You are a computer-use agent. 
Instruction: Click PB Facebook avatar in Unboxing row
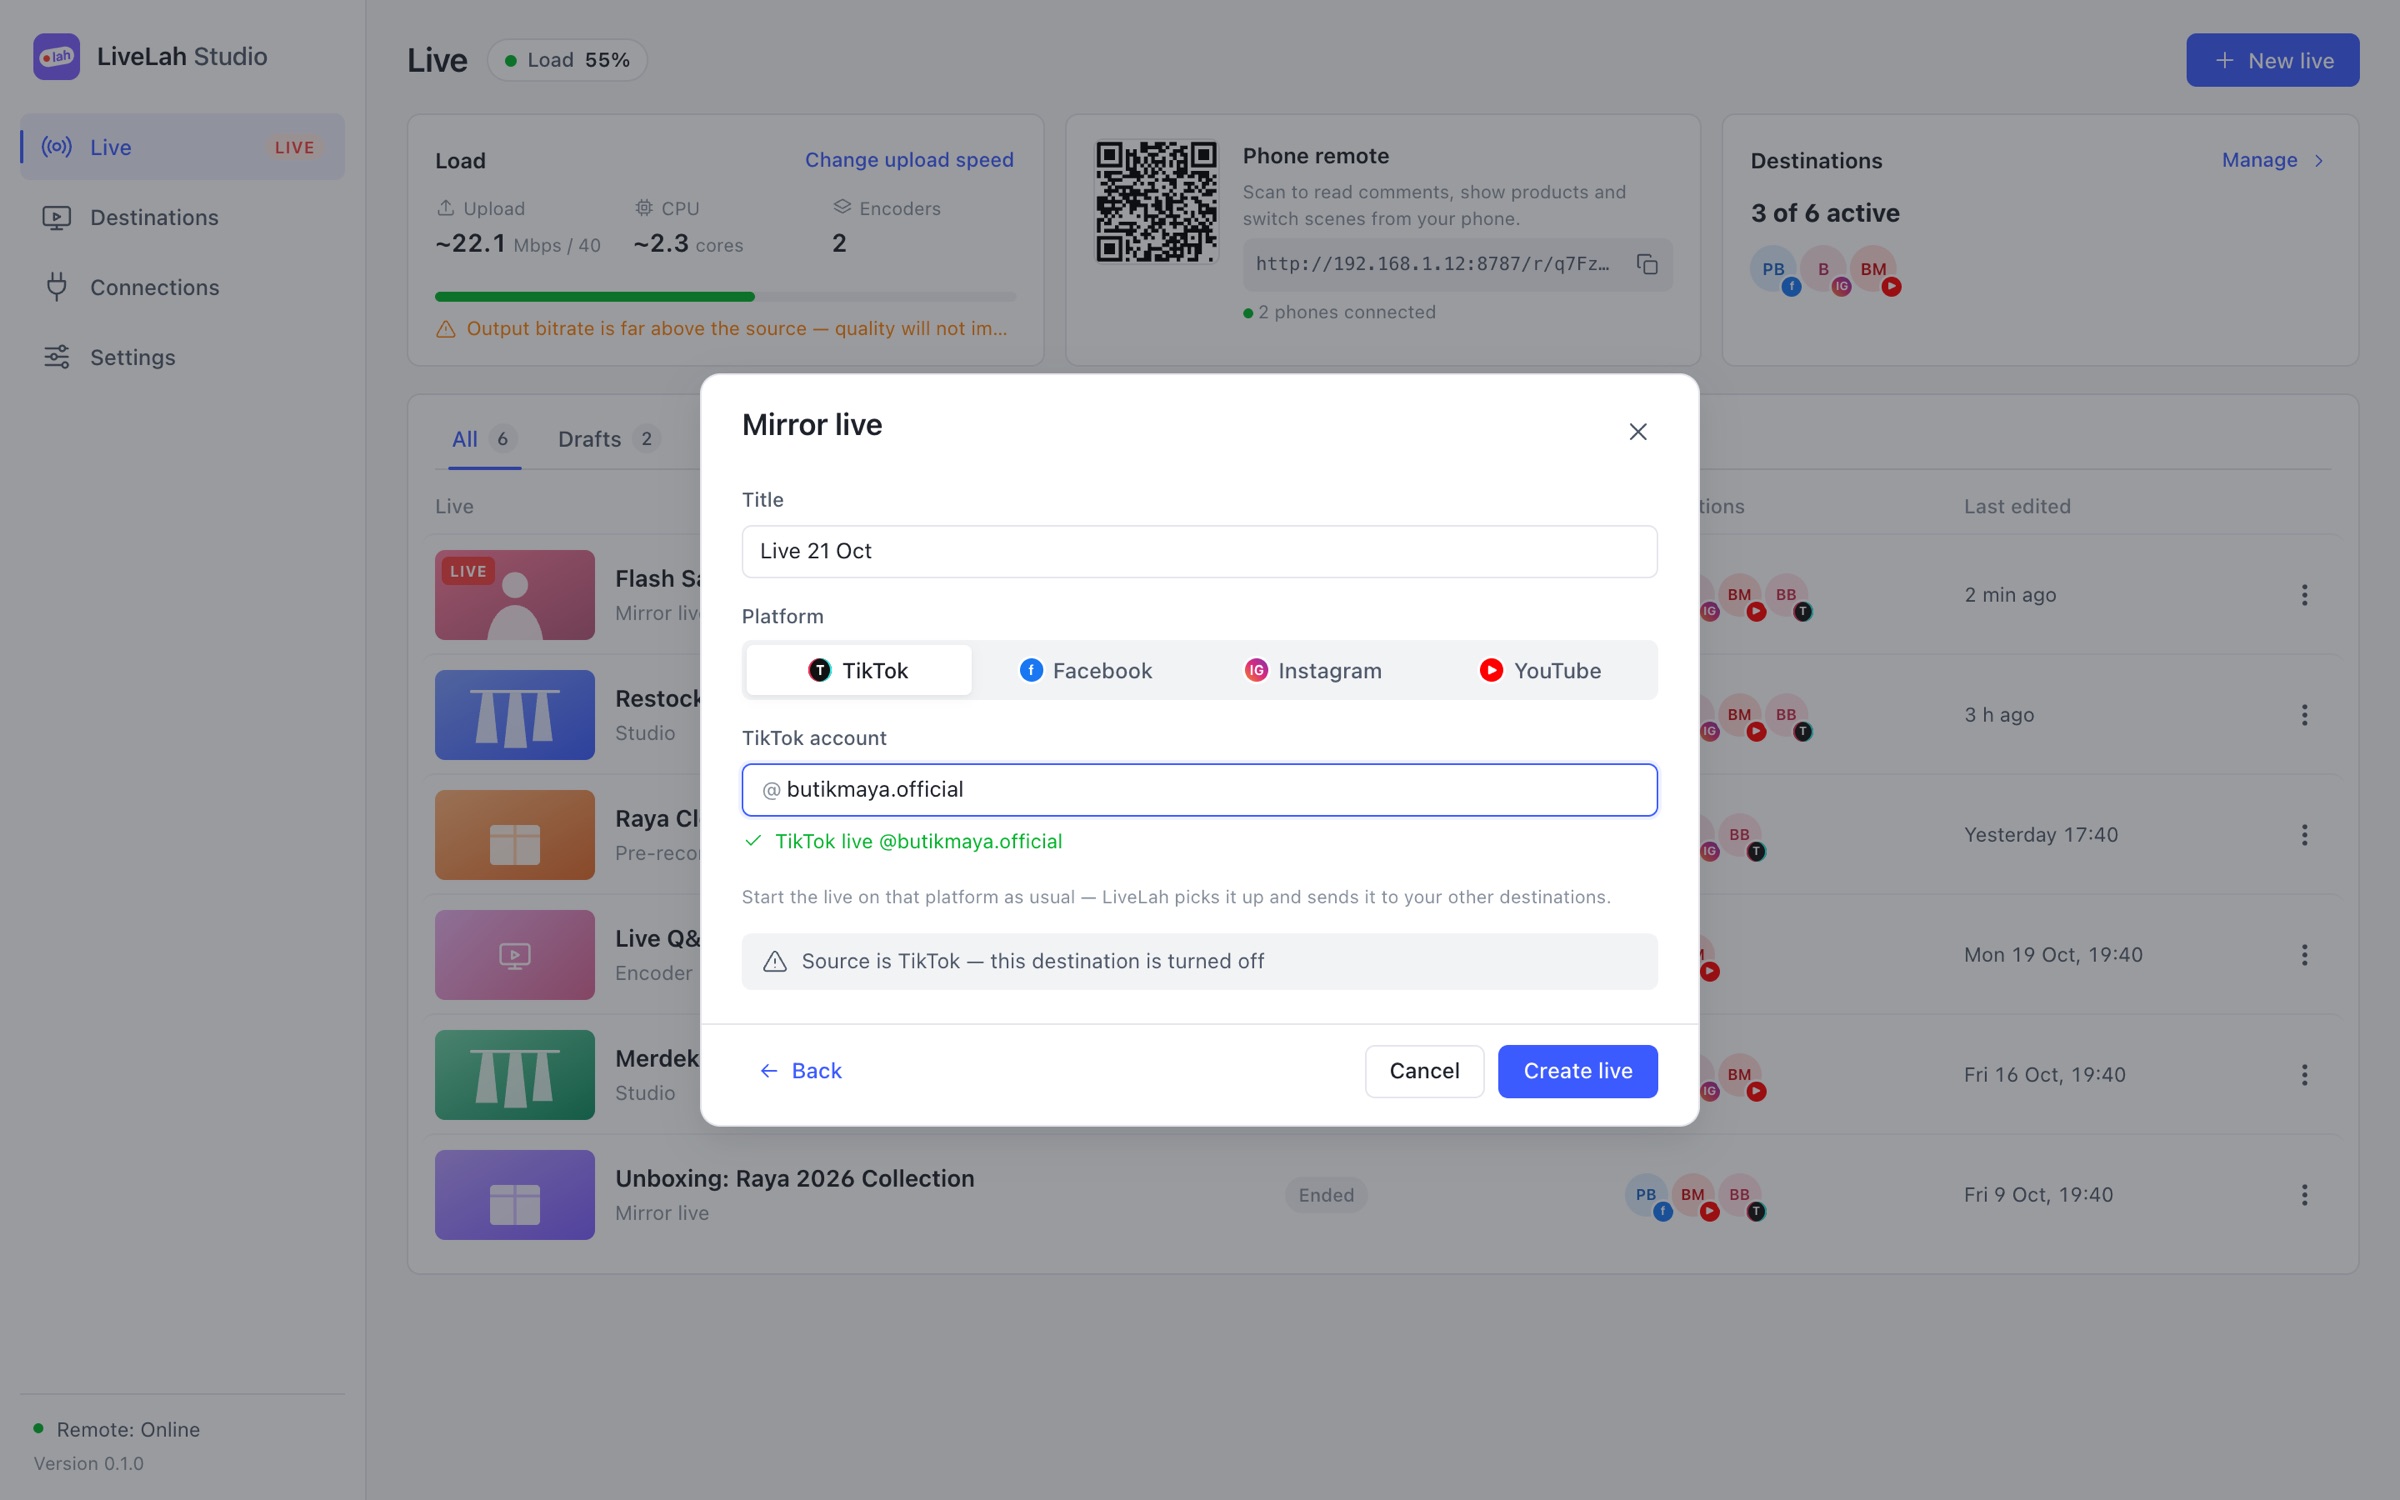point(1648,1196)
